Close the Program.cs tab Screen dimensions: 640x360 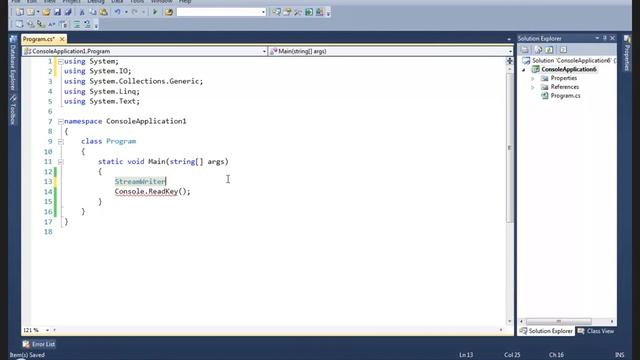62,39
